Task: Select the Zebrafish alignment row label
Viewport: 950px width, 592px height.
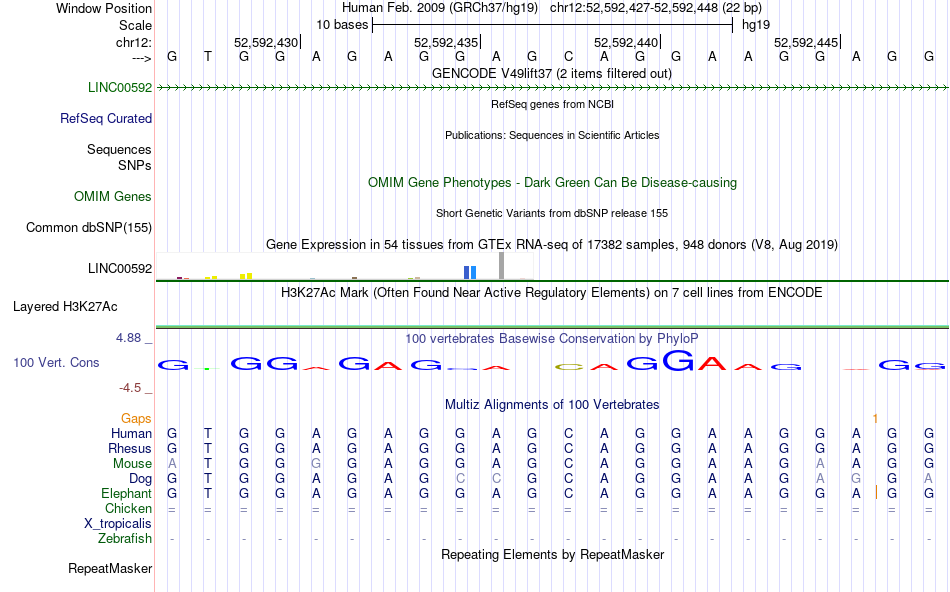Action: point(125,538)
